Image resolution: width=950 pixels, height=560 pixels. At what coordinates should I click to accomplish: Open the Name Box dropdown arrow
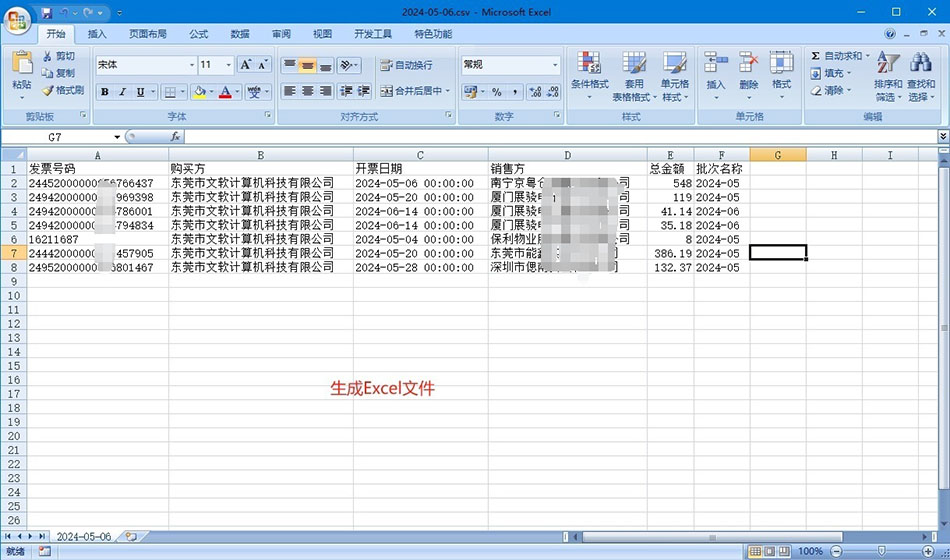click(117, 136)
